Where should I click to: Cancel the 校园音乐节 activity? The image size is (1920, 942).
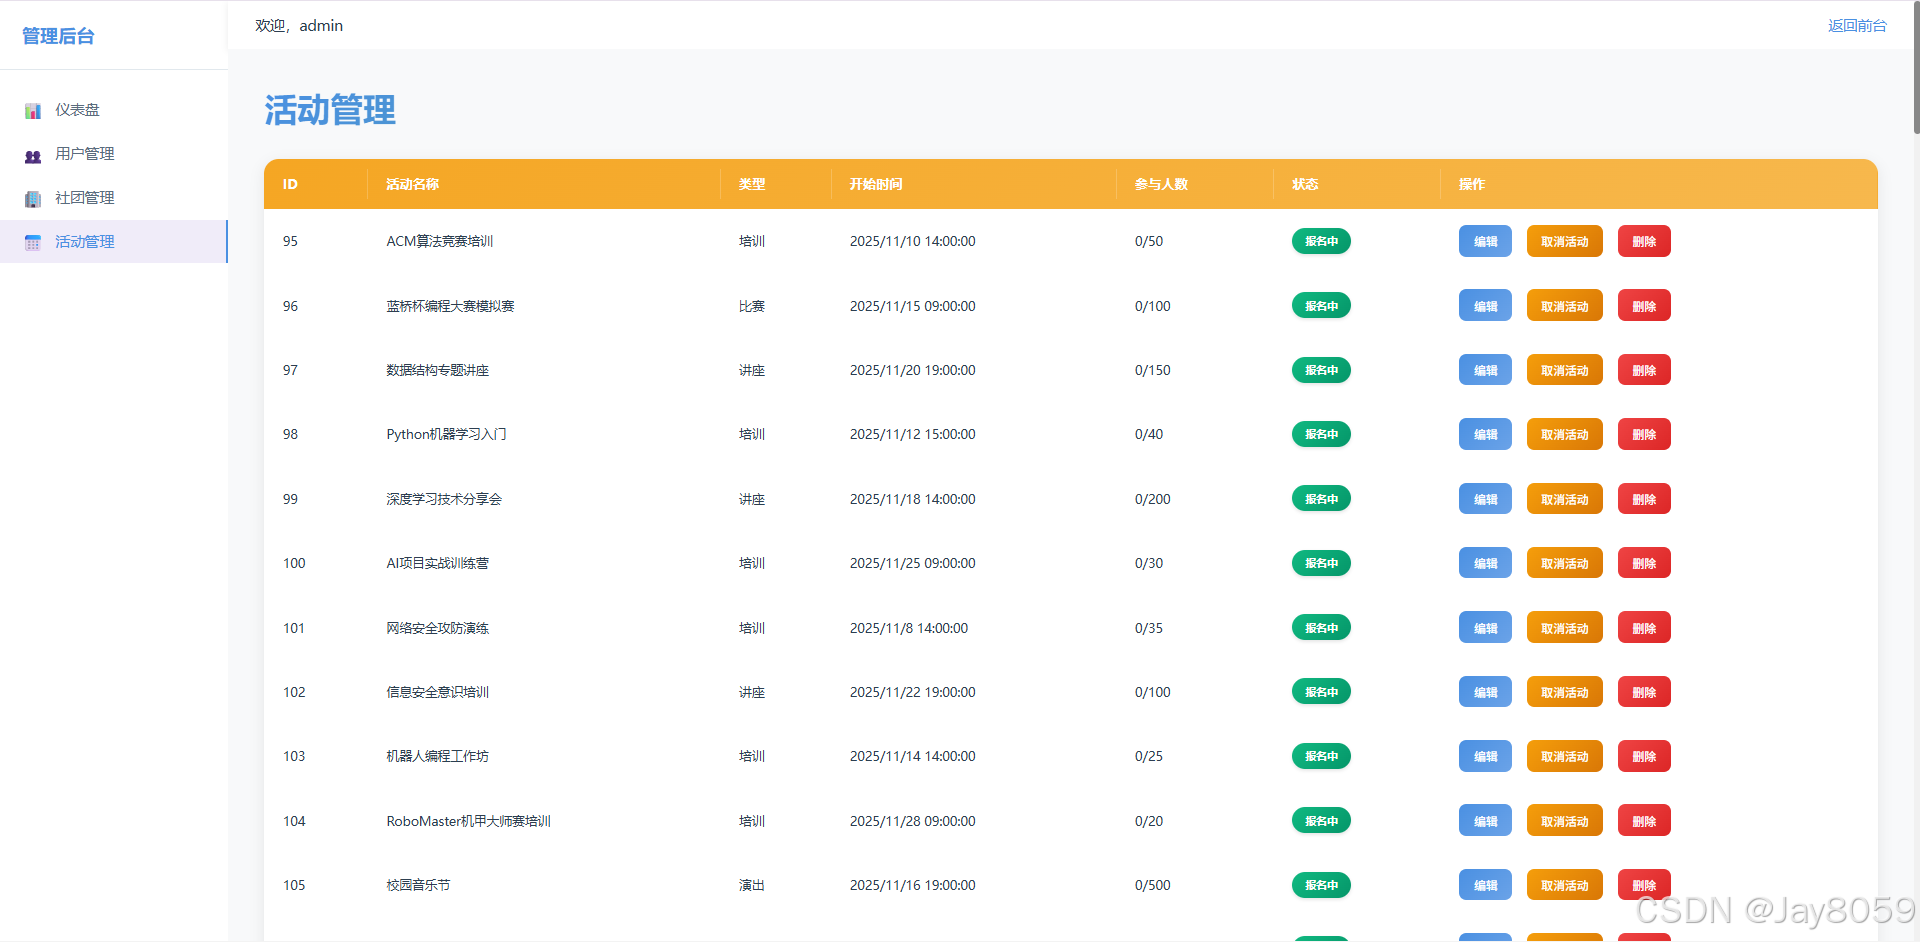point(1564,885)
